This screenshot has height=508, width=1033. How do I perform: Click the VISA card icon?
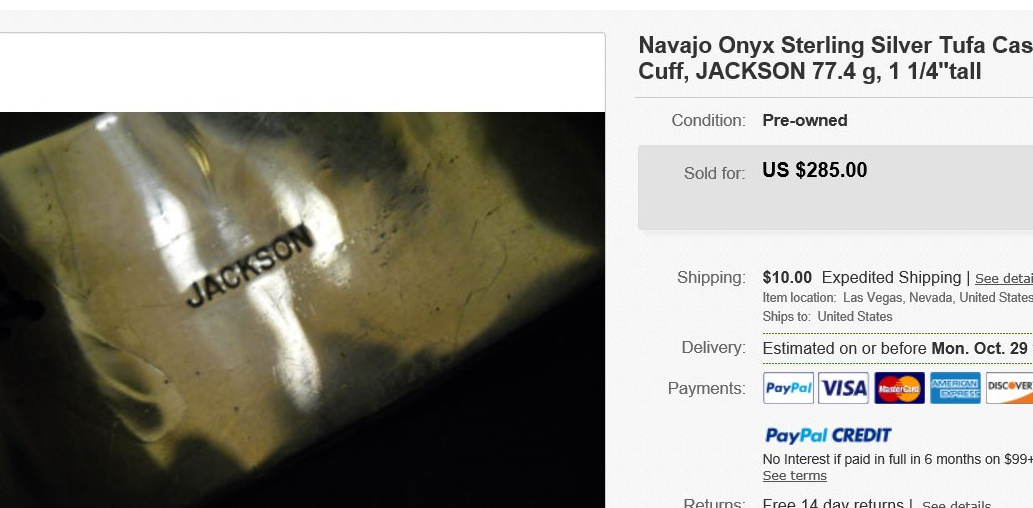[843, 388]
